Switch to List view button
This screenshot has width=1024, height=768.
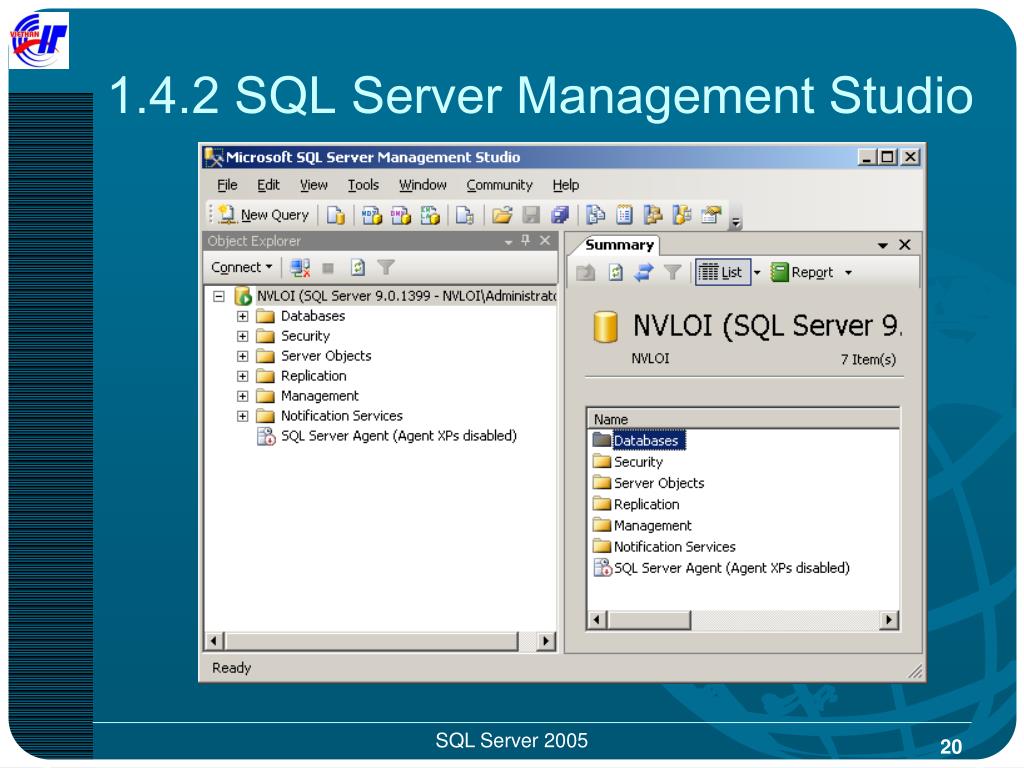tap(722, 272)
